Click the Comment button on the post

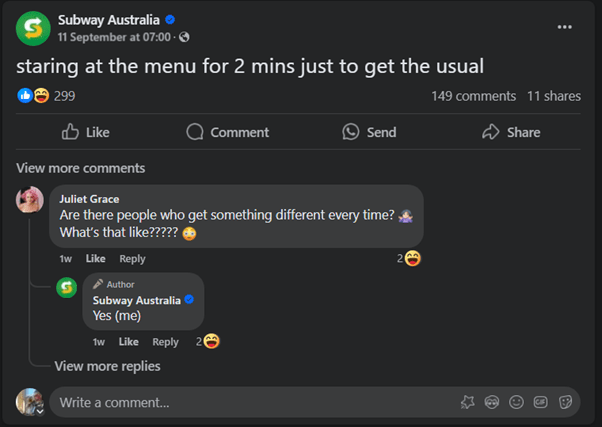pos(227,132)
